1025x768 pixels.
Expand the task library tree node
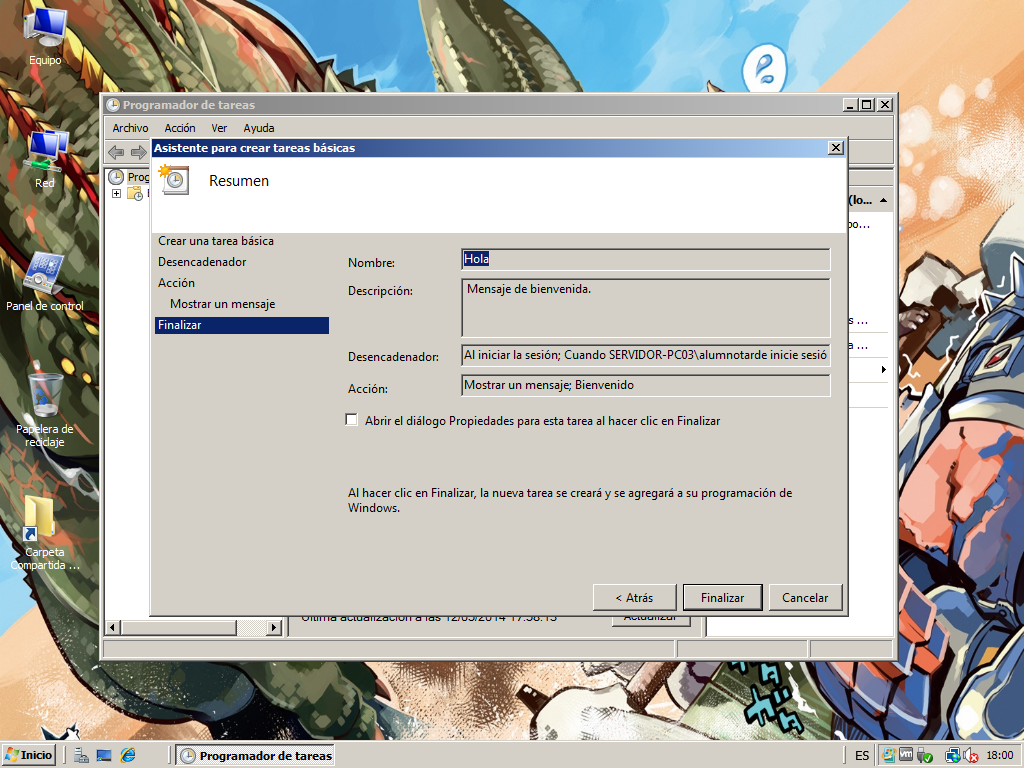116,193
